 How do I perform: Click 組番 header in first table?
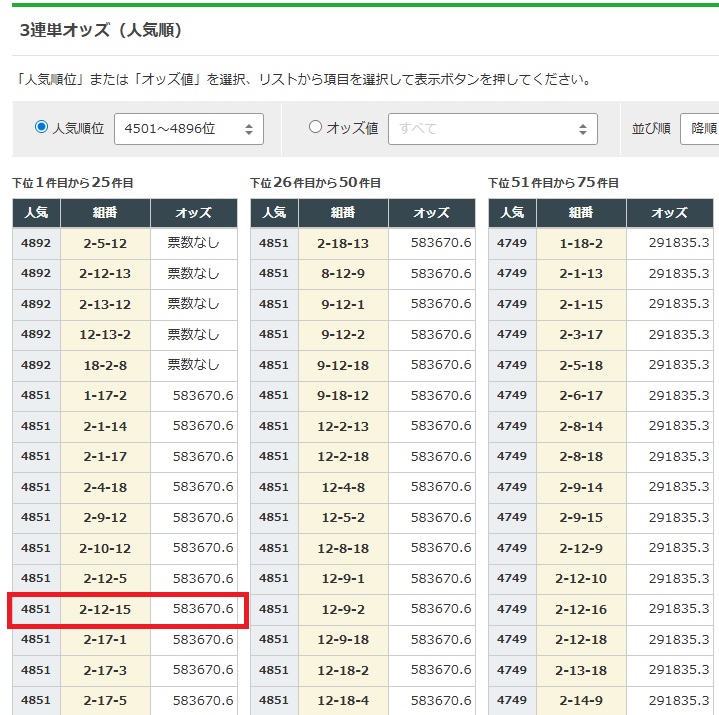tap(105, 213)
